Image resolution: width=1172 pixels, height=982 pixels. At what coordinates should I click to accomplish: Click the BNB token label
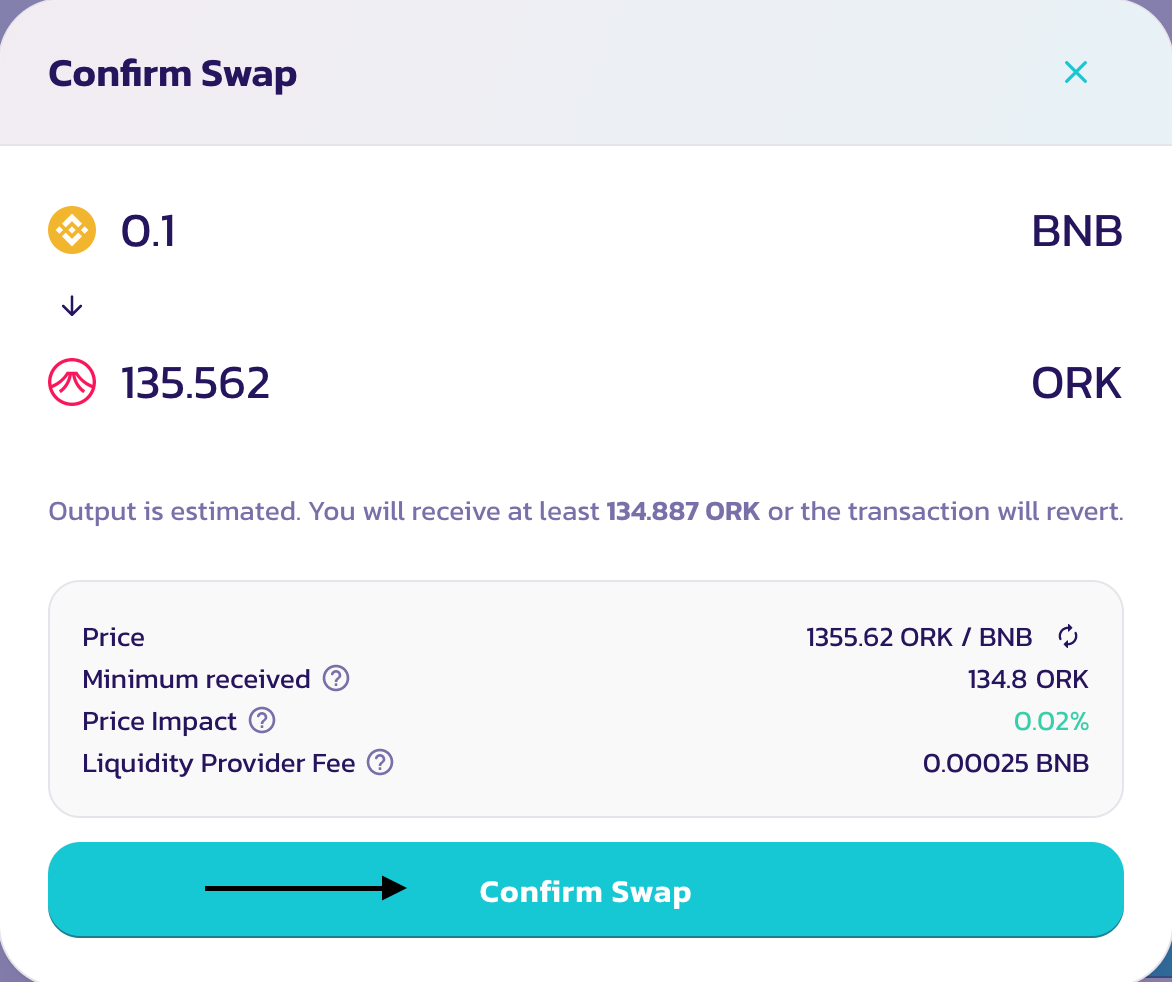click(1077, 231)
